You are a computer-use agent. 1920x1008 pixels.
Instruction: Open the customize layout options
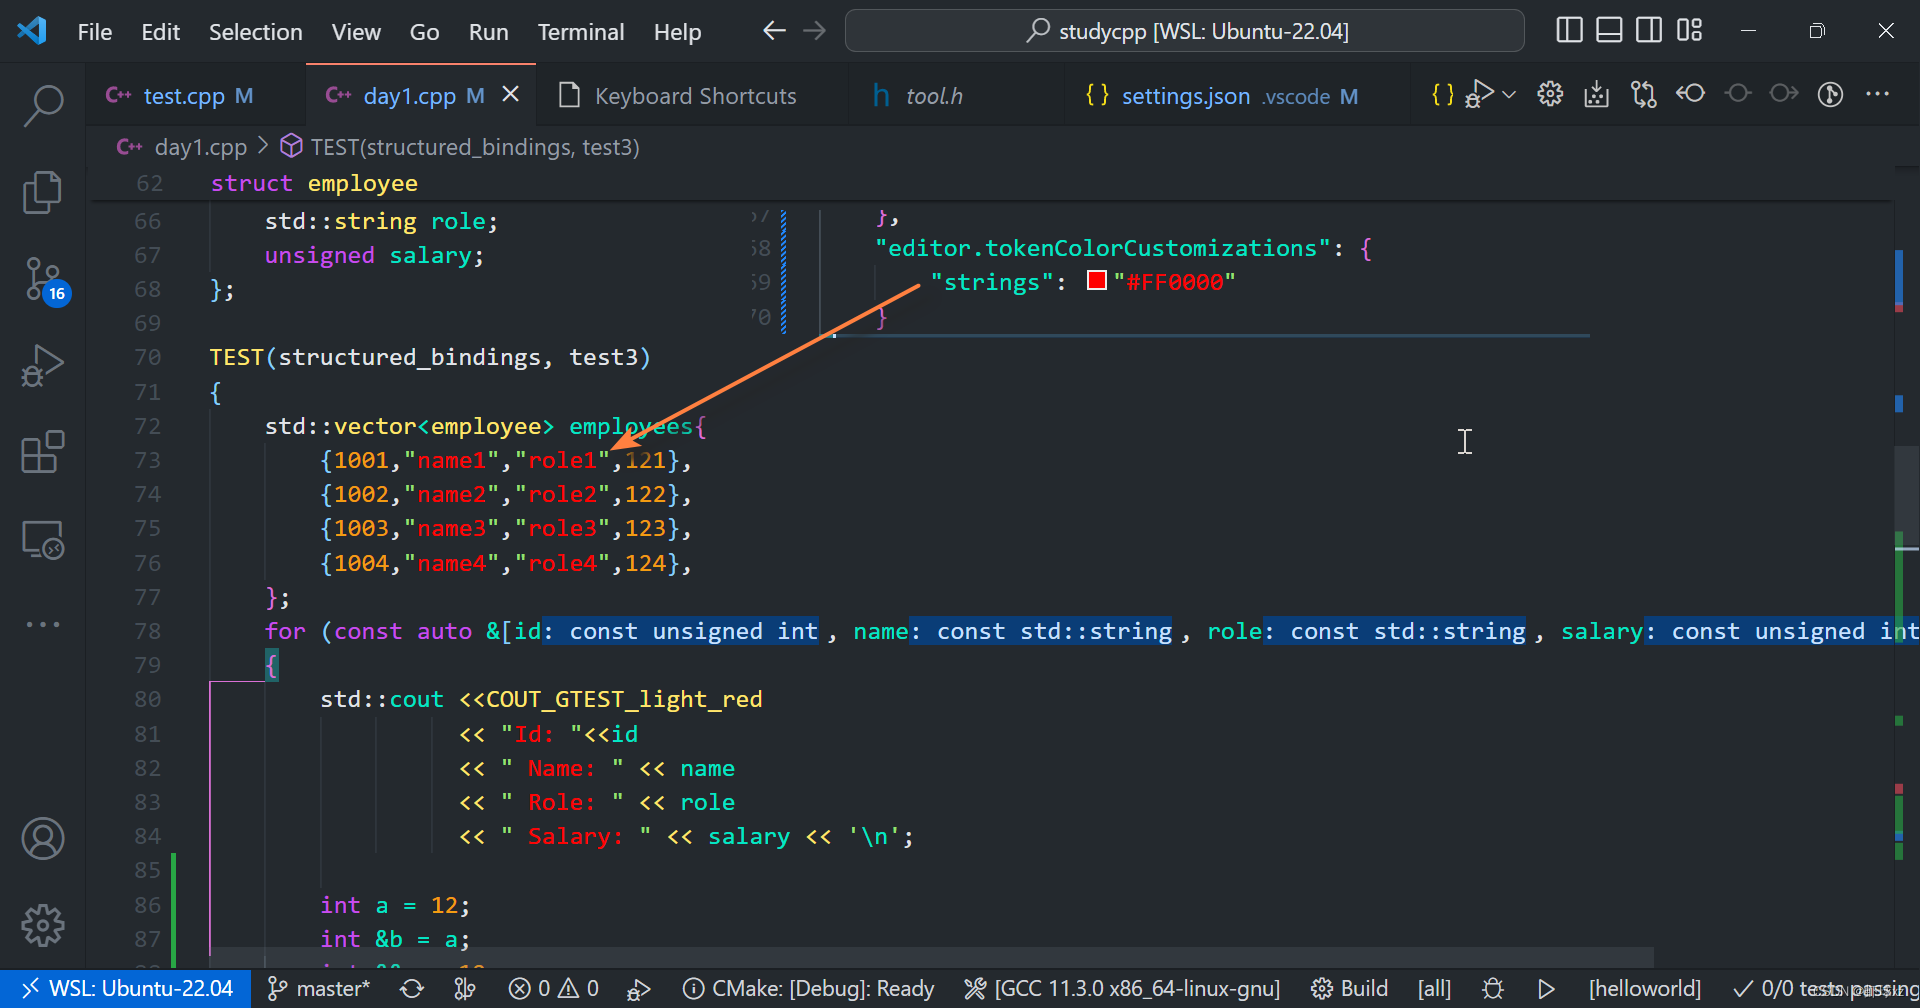pos(1690,31)
